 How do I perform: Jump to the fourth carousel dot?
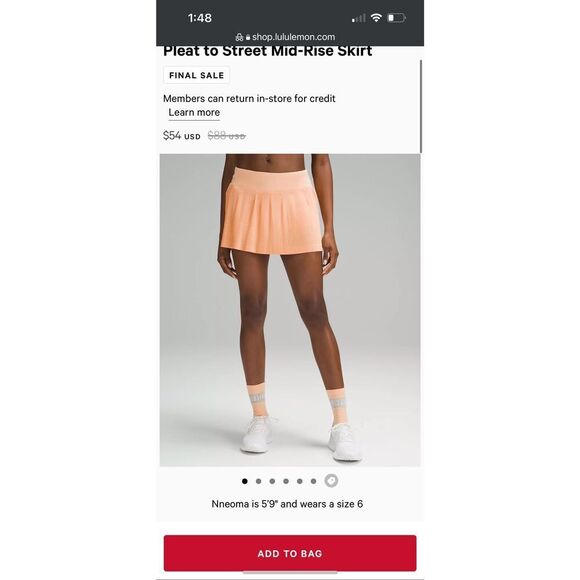point(286,481)
